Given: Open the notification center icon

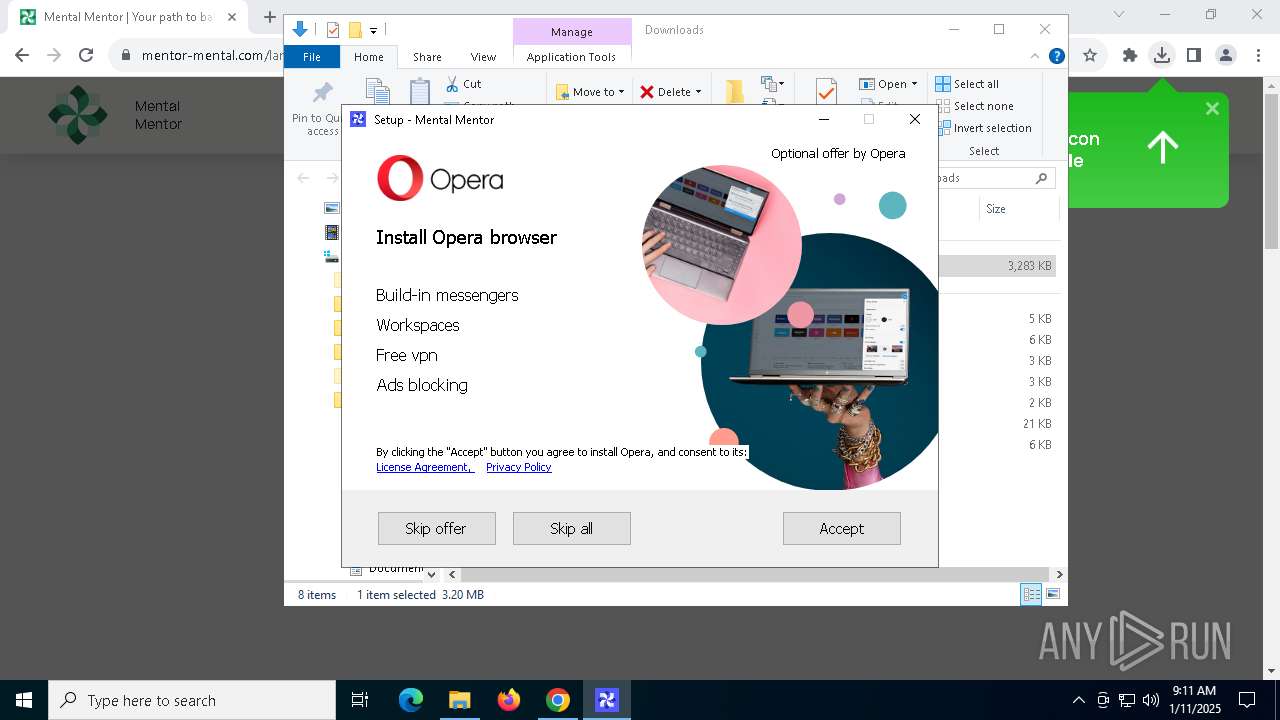Looking at the screenshot, I should click(1247, 700).
